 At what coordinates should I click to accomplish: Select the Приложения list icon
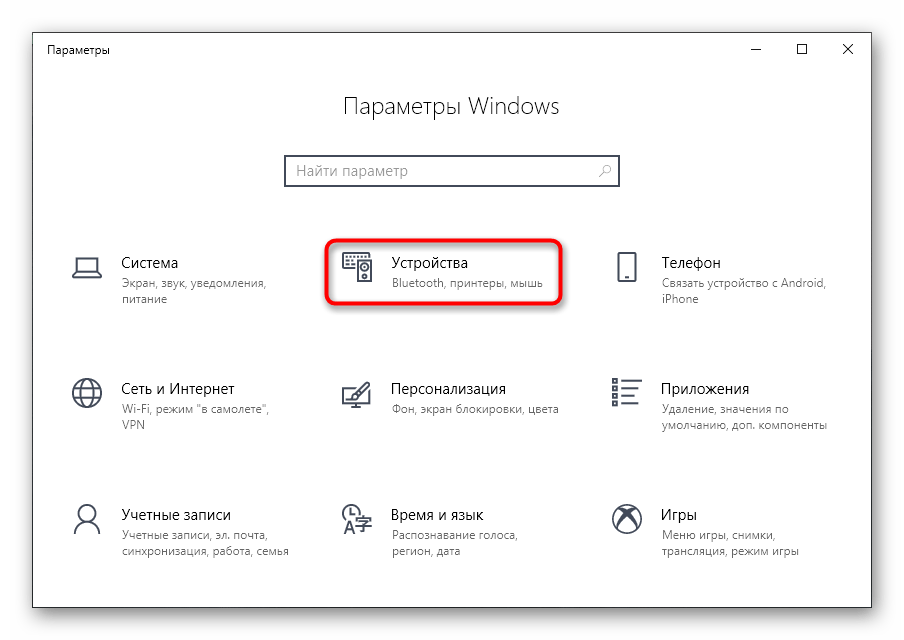pyautogui.click(x=627, y=392)
